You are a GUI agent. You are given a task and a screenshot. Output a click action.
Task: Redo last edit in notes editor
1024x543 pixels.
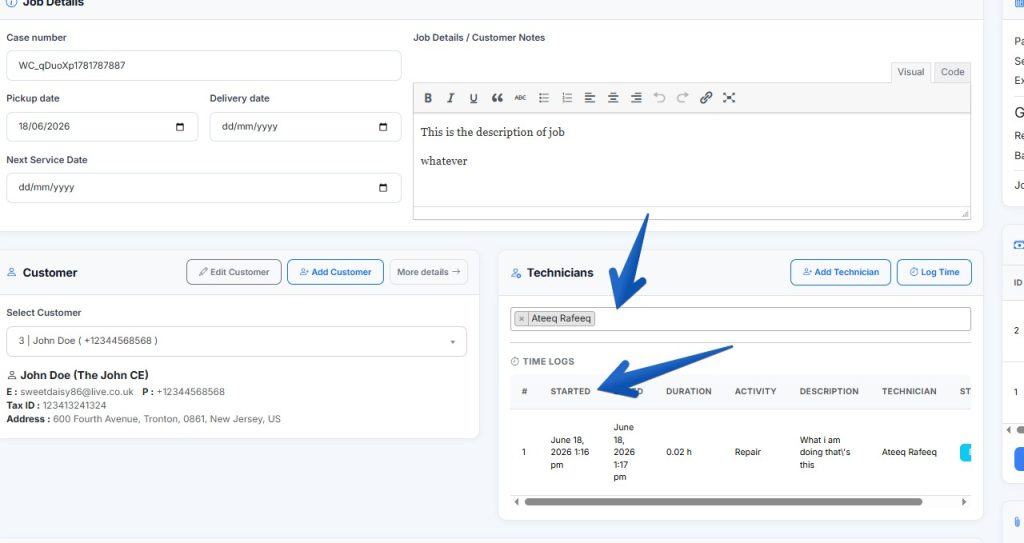pyautogui.click(x=682, y=98)
